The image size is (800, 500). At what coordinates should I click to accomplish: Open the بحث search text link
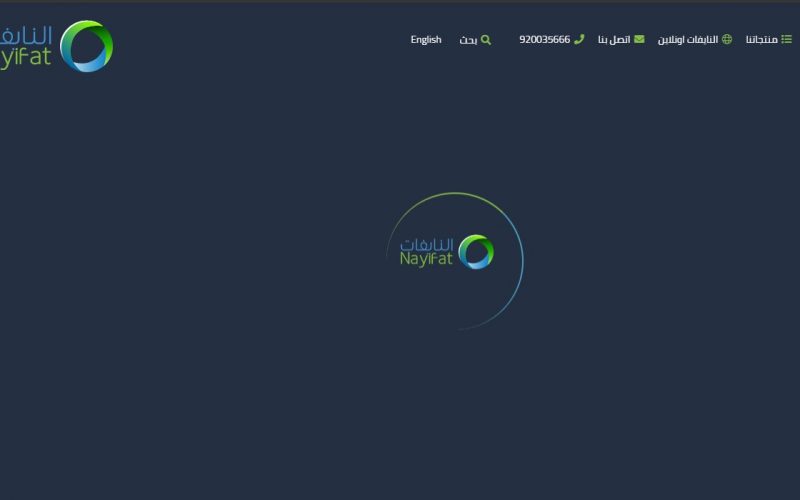click(468, 40)
